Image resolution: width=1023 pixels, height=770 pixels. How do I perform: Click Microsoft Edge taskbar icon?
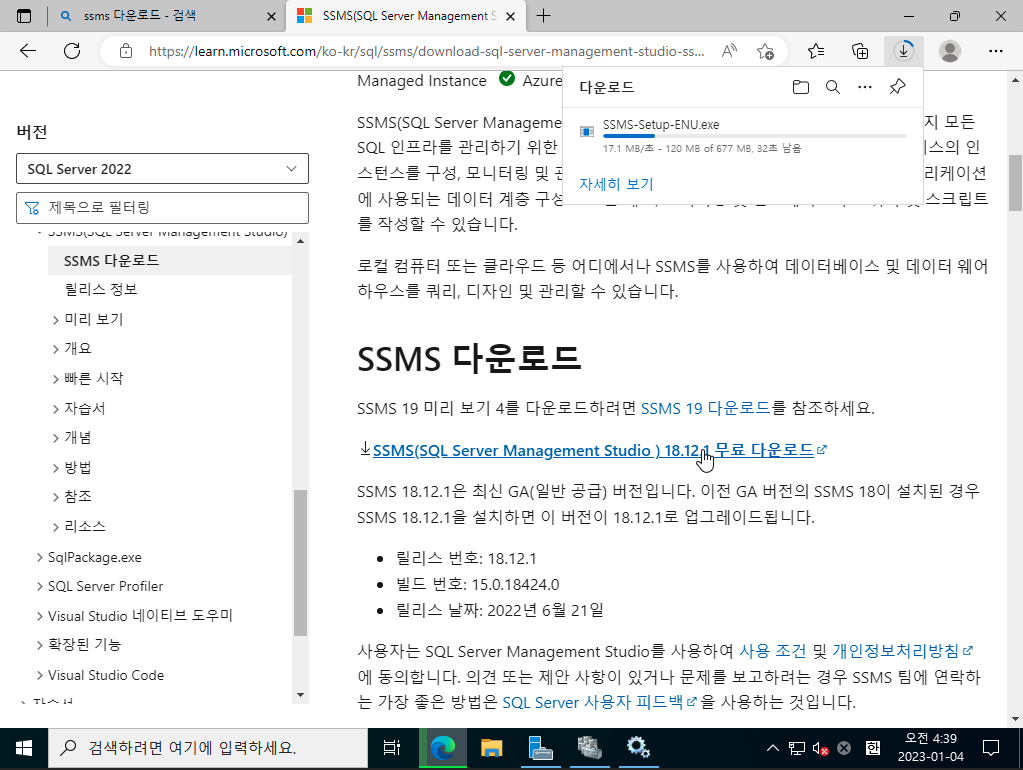pos(442,748)
